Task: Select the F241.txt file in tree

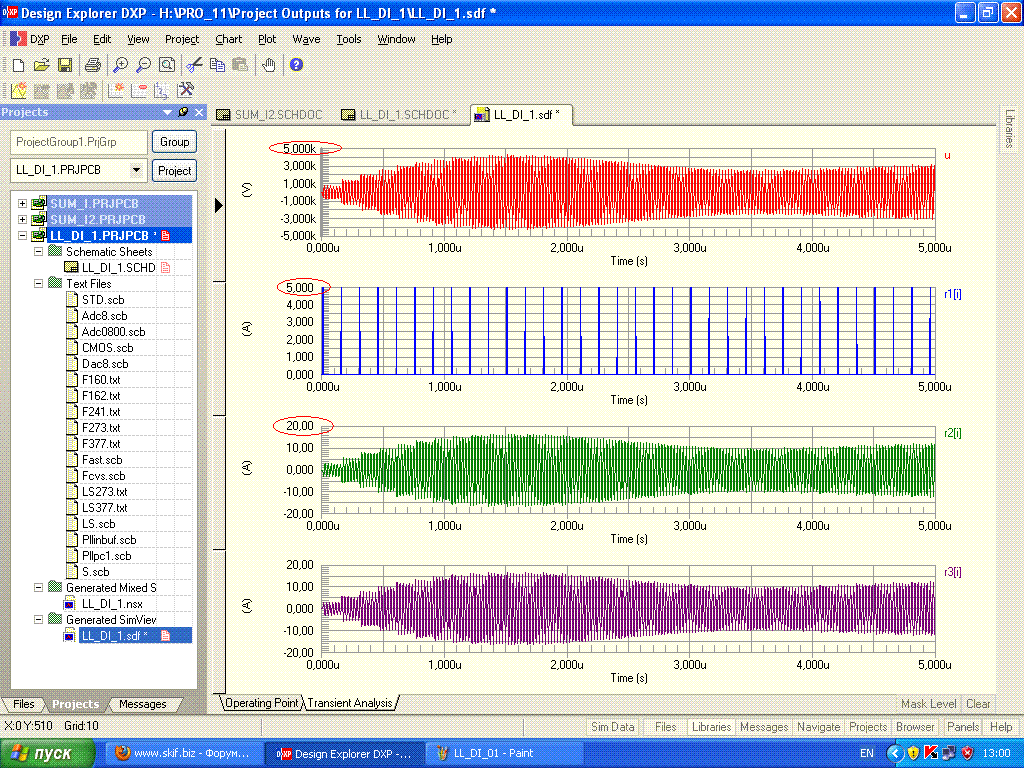Action: point(100,411)
